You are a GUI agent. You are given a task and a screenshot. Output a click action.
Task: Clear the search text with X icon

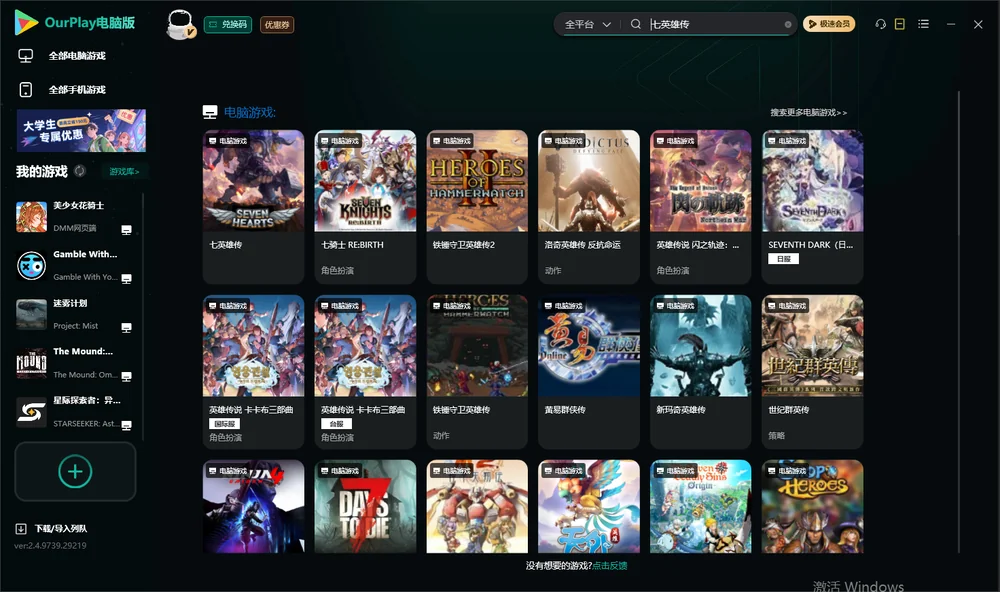click(x=788, y=24)
